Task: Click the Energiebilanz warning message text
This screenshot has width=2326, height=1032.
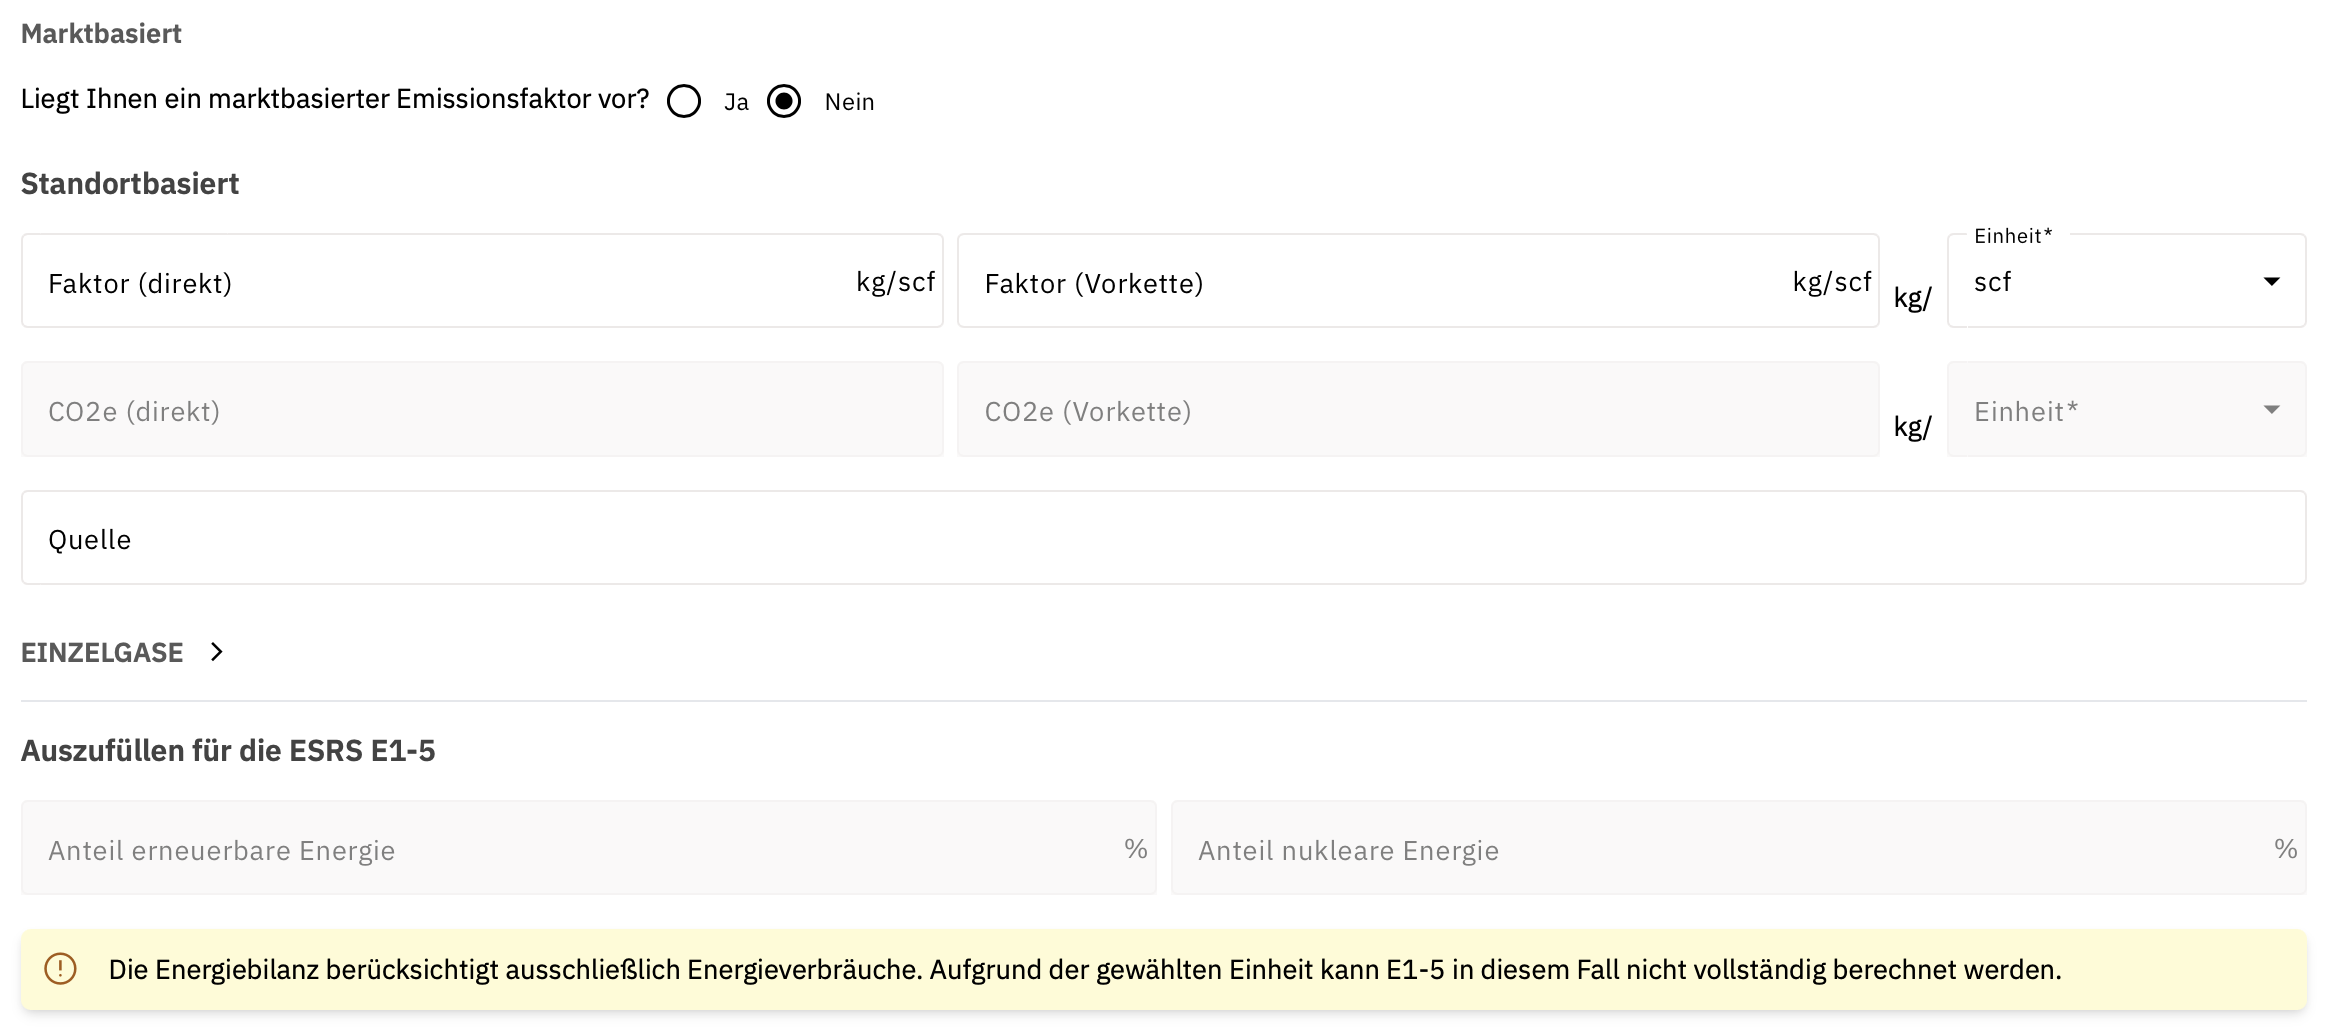Action: (1085, 970)
